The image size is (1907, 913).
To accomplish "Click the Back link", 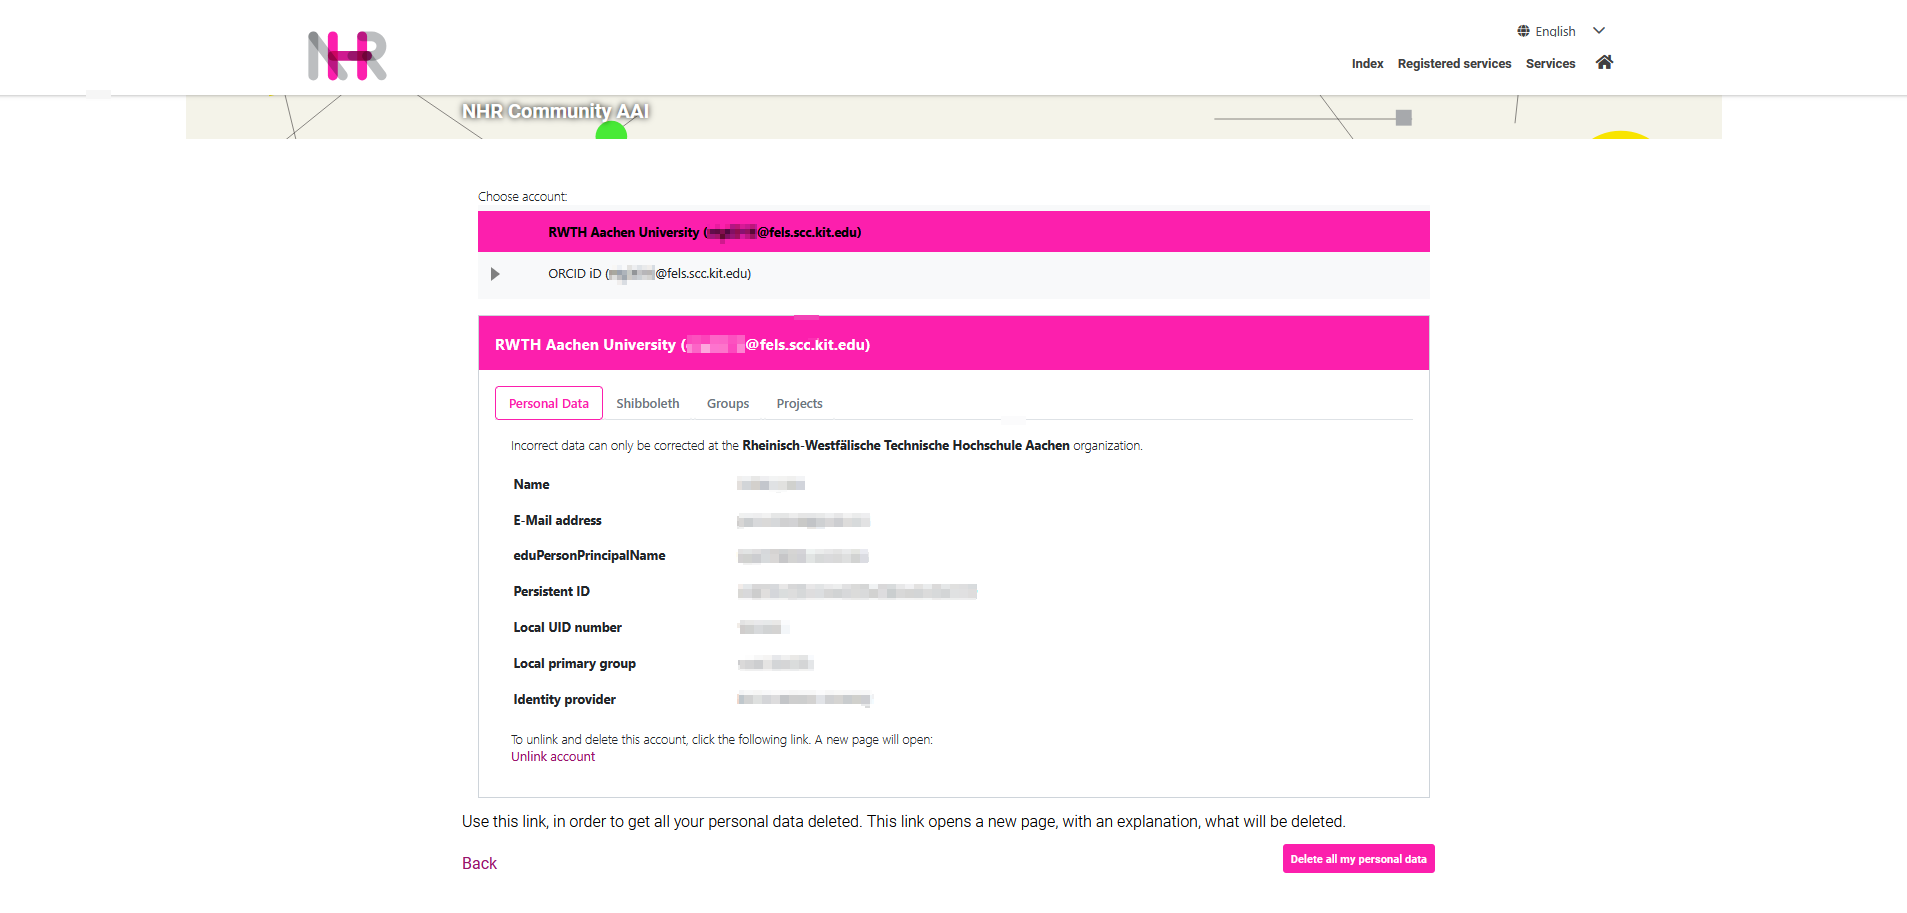I will coord(479,863).
